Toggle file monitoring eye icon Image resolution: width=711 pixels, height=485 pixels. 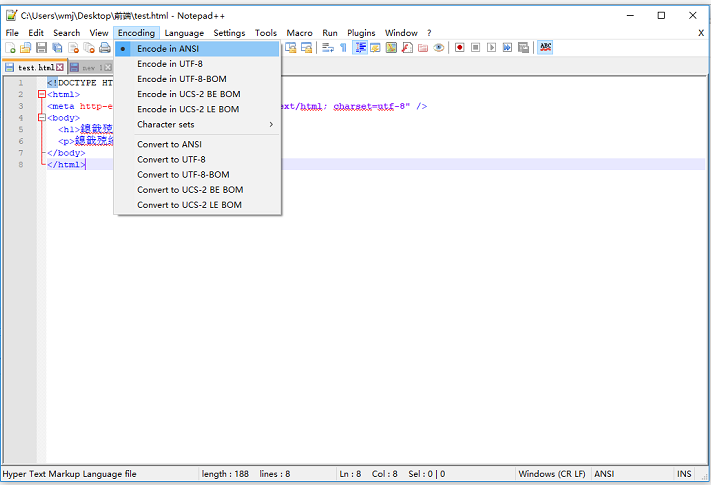[x=438, y=48]
